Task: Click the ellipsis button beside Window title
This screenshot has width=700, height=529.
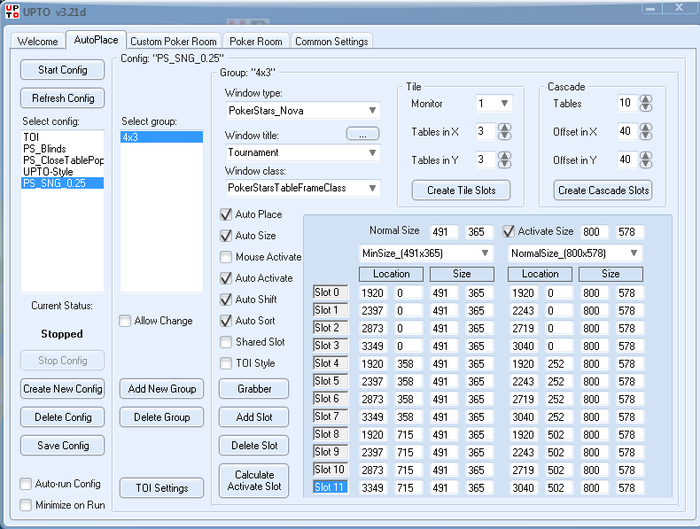Action: pyautogui.click(x=363, y=133)
